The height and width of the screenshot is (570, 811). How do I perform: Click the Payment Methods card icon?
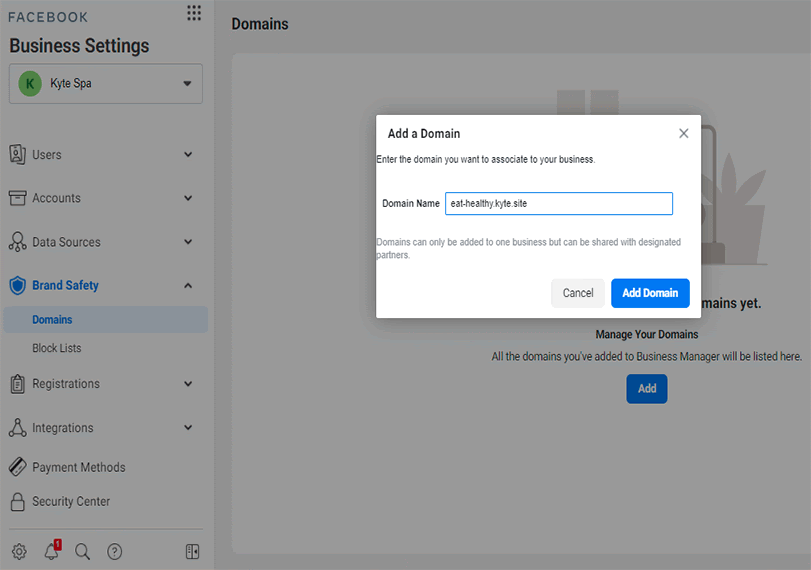click(x=18, y=467)
